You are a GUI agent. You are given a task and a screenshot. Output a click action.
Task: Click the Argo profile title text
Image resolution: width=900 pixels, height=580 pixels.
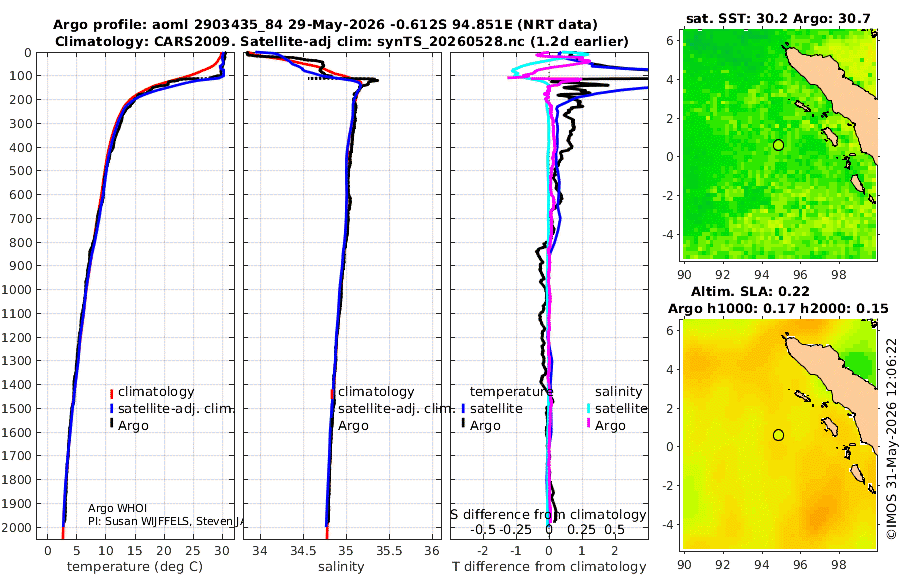(325, 25)
